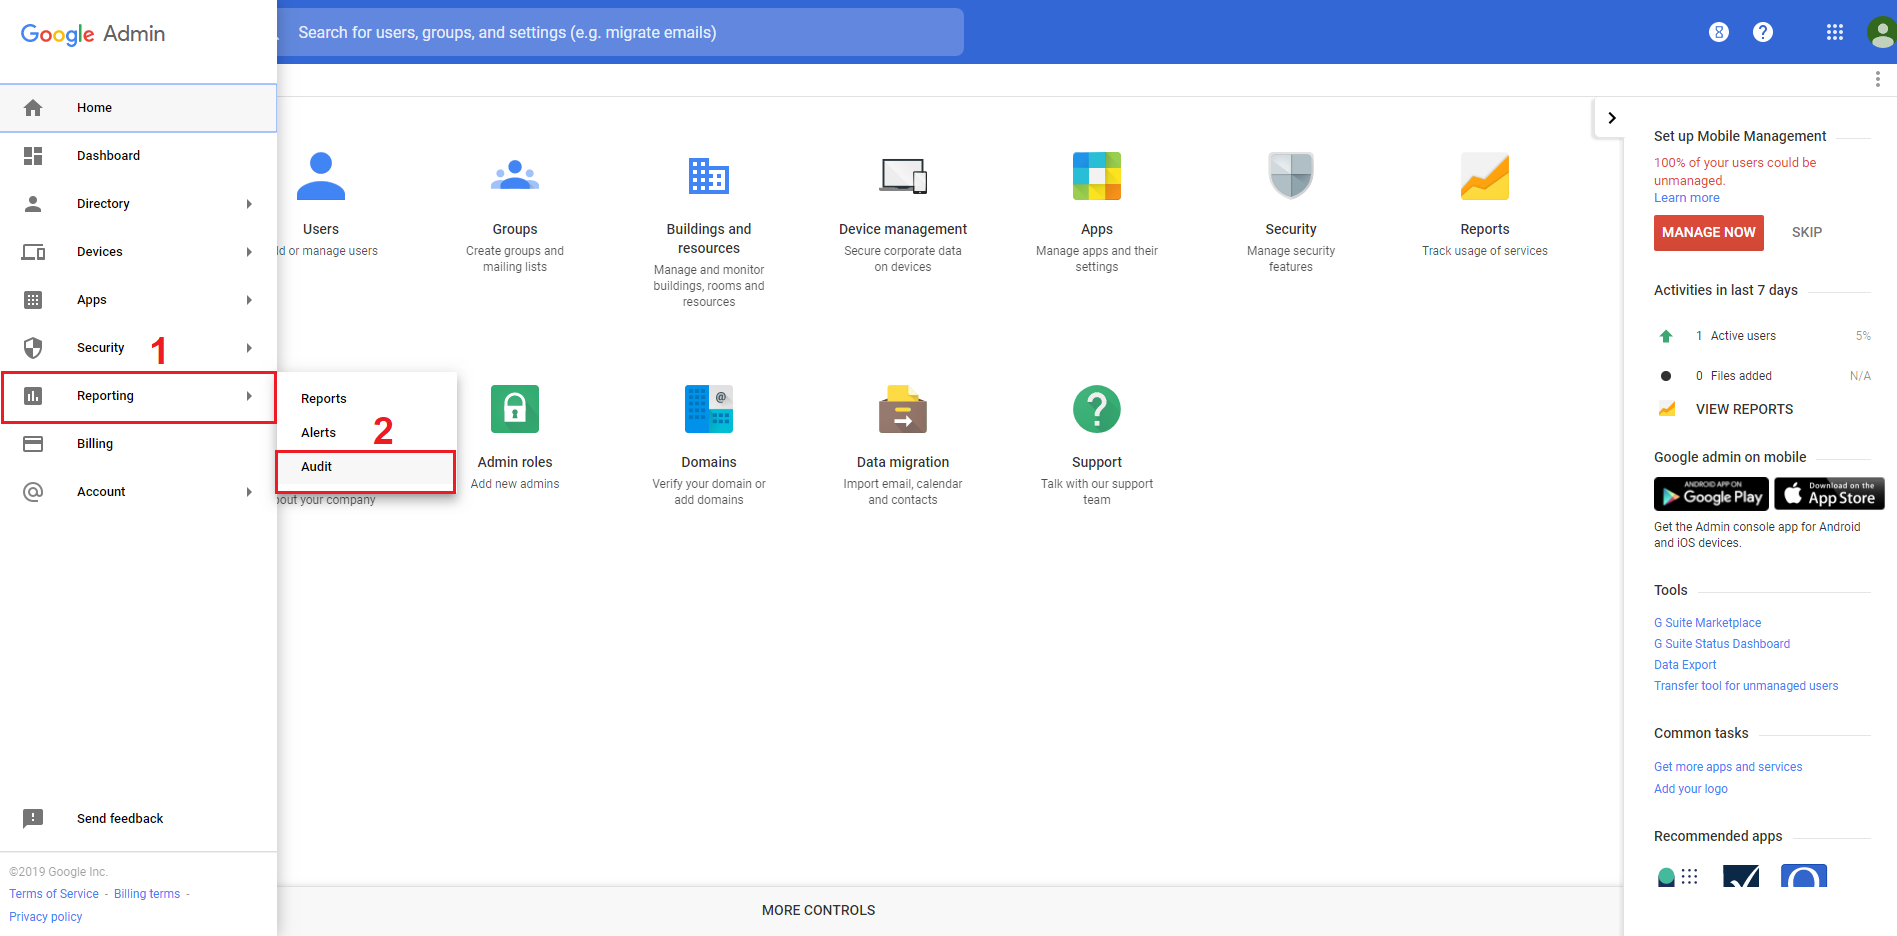The width and height of the screenshot is (1897, 936).
Task: Expand the Apps submenu arrow
Action: point(249,300)
